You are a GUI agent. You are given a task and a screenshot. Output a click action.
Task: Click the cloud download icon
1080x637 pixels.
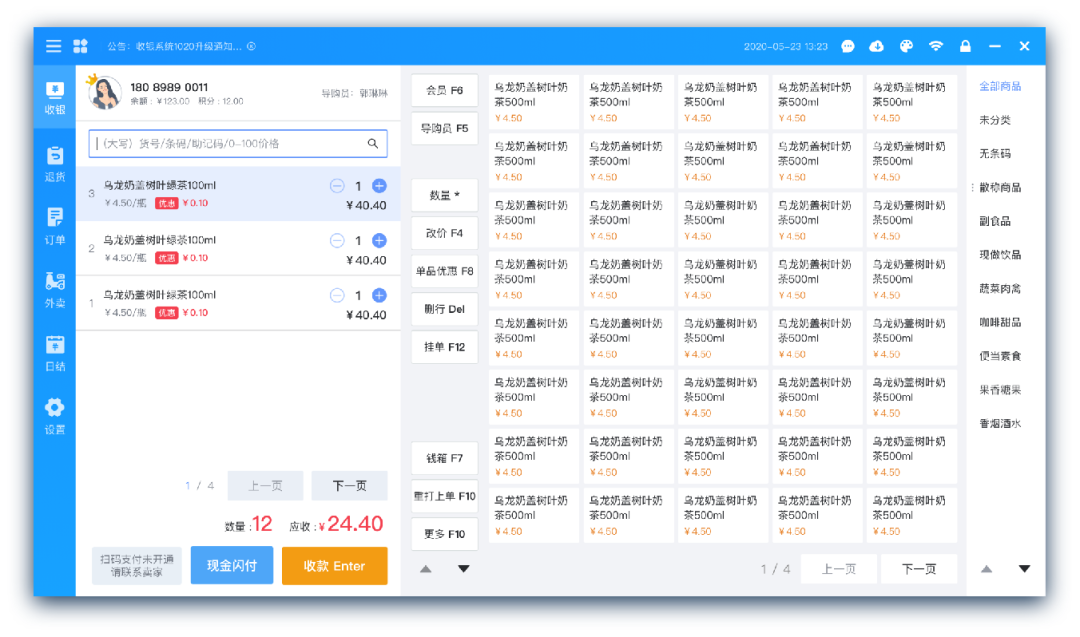tap(877, 46)
